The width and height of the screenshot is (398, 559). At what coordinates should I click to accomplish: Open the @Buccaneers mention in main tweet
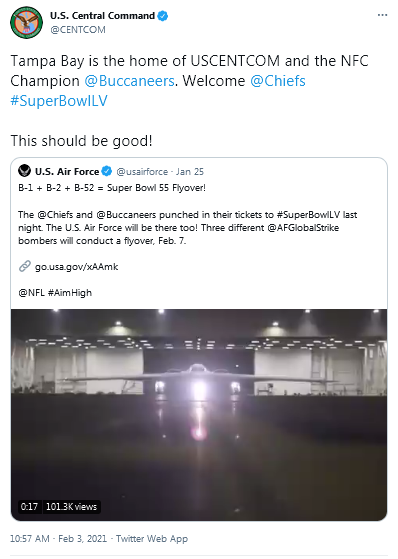pyautogui.click(x=129, y=81)
